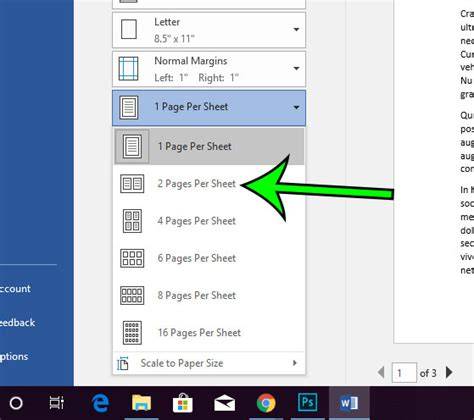Expand the Letter paper size dropdown

pyautogui.click(x=209, y=30)
